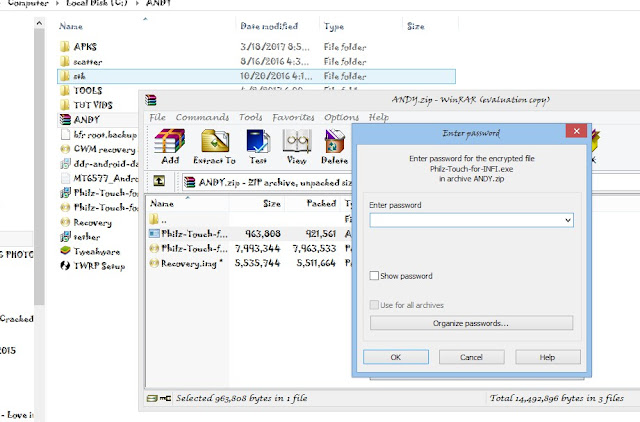Open the Favorites menu in WinRAR
The width and height of the screenshot is (640, 422).
click(293, 117)
